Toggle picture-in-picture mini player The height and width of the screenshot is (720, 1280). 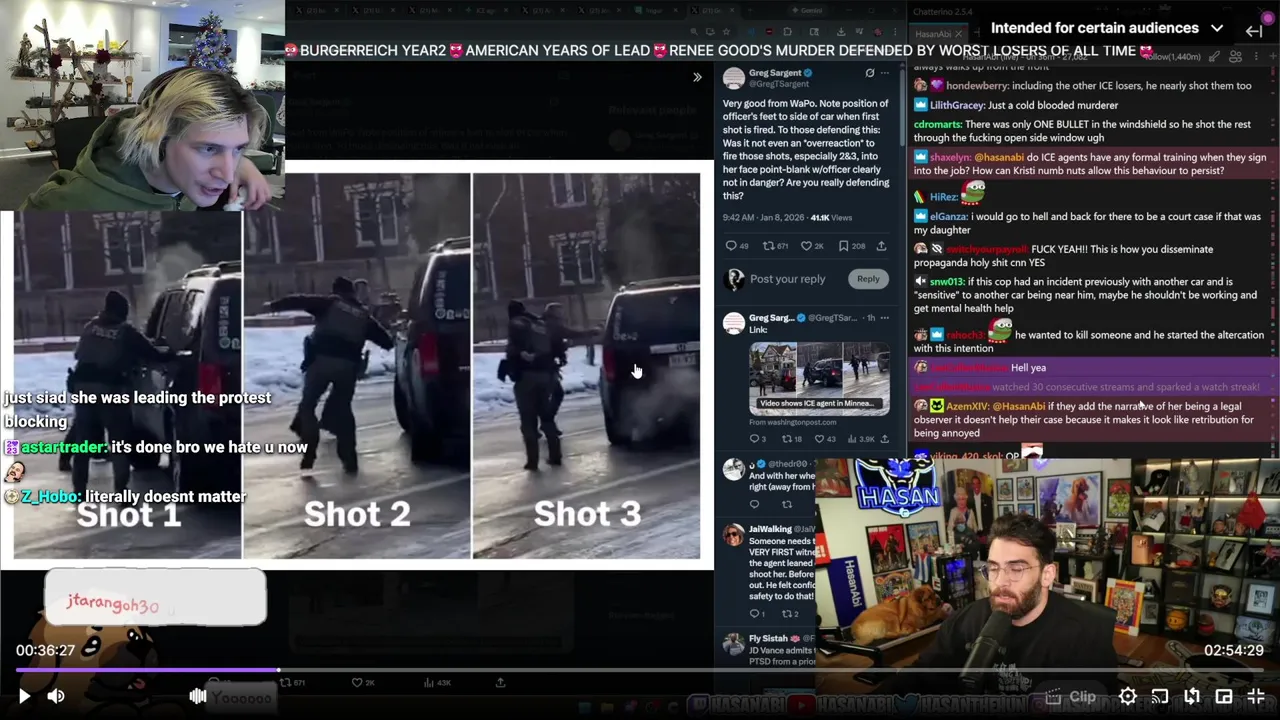[1224, 696]
